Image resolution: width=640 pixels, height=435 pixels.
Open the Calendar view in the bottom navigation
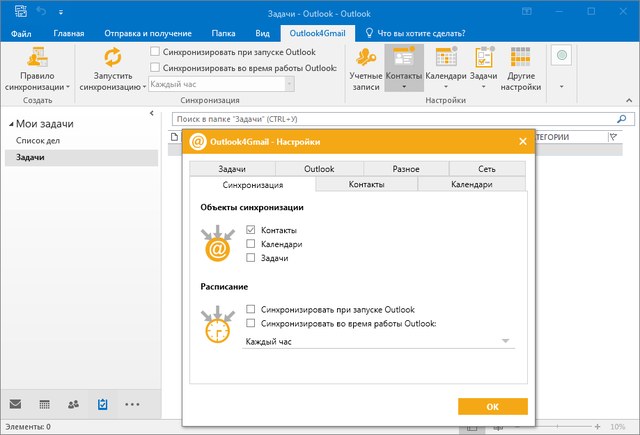click(45, 404)
